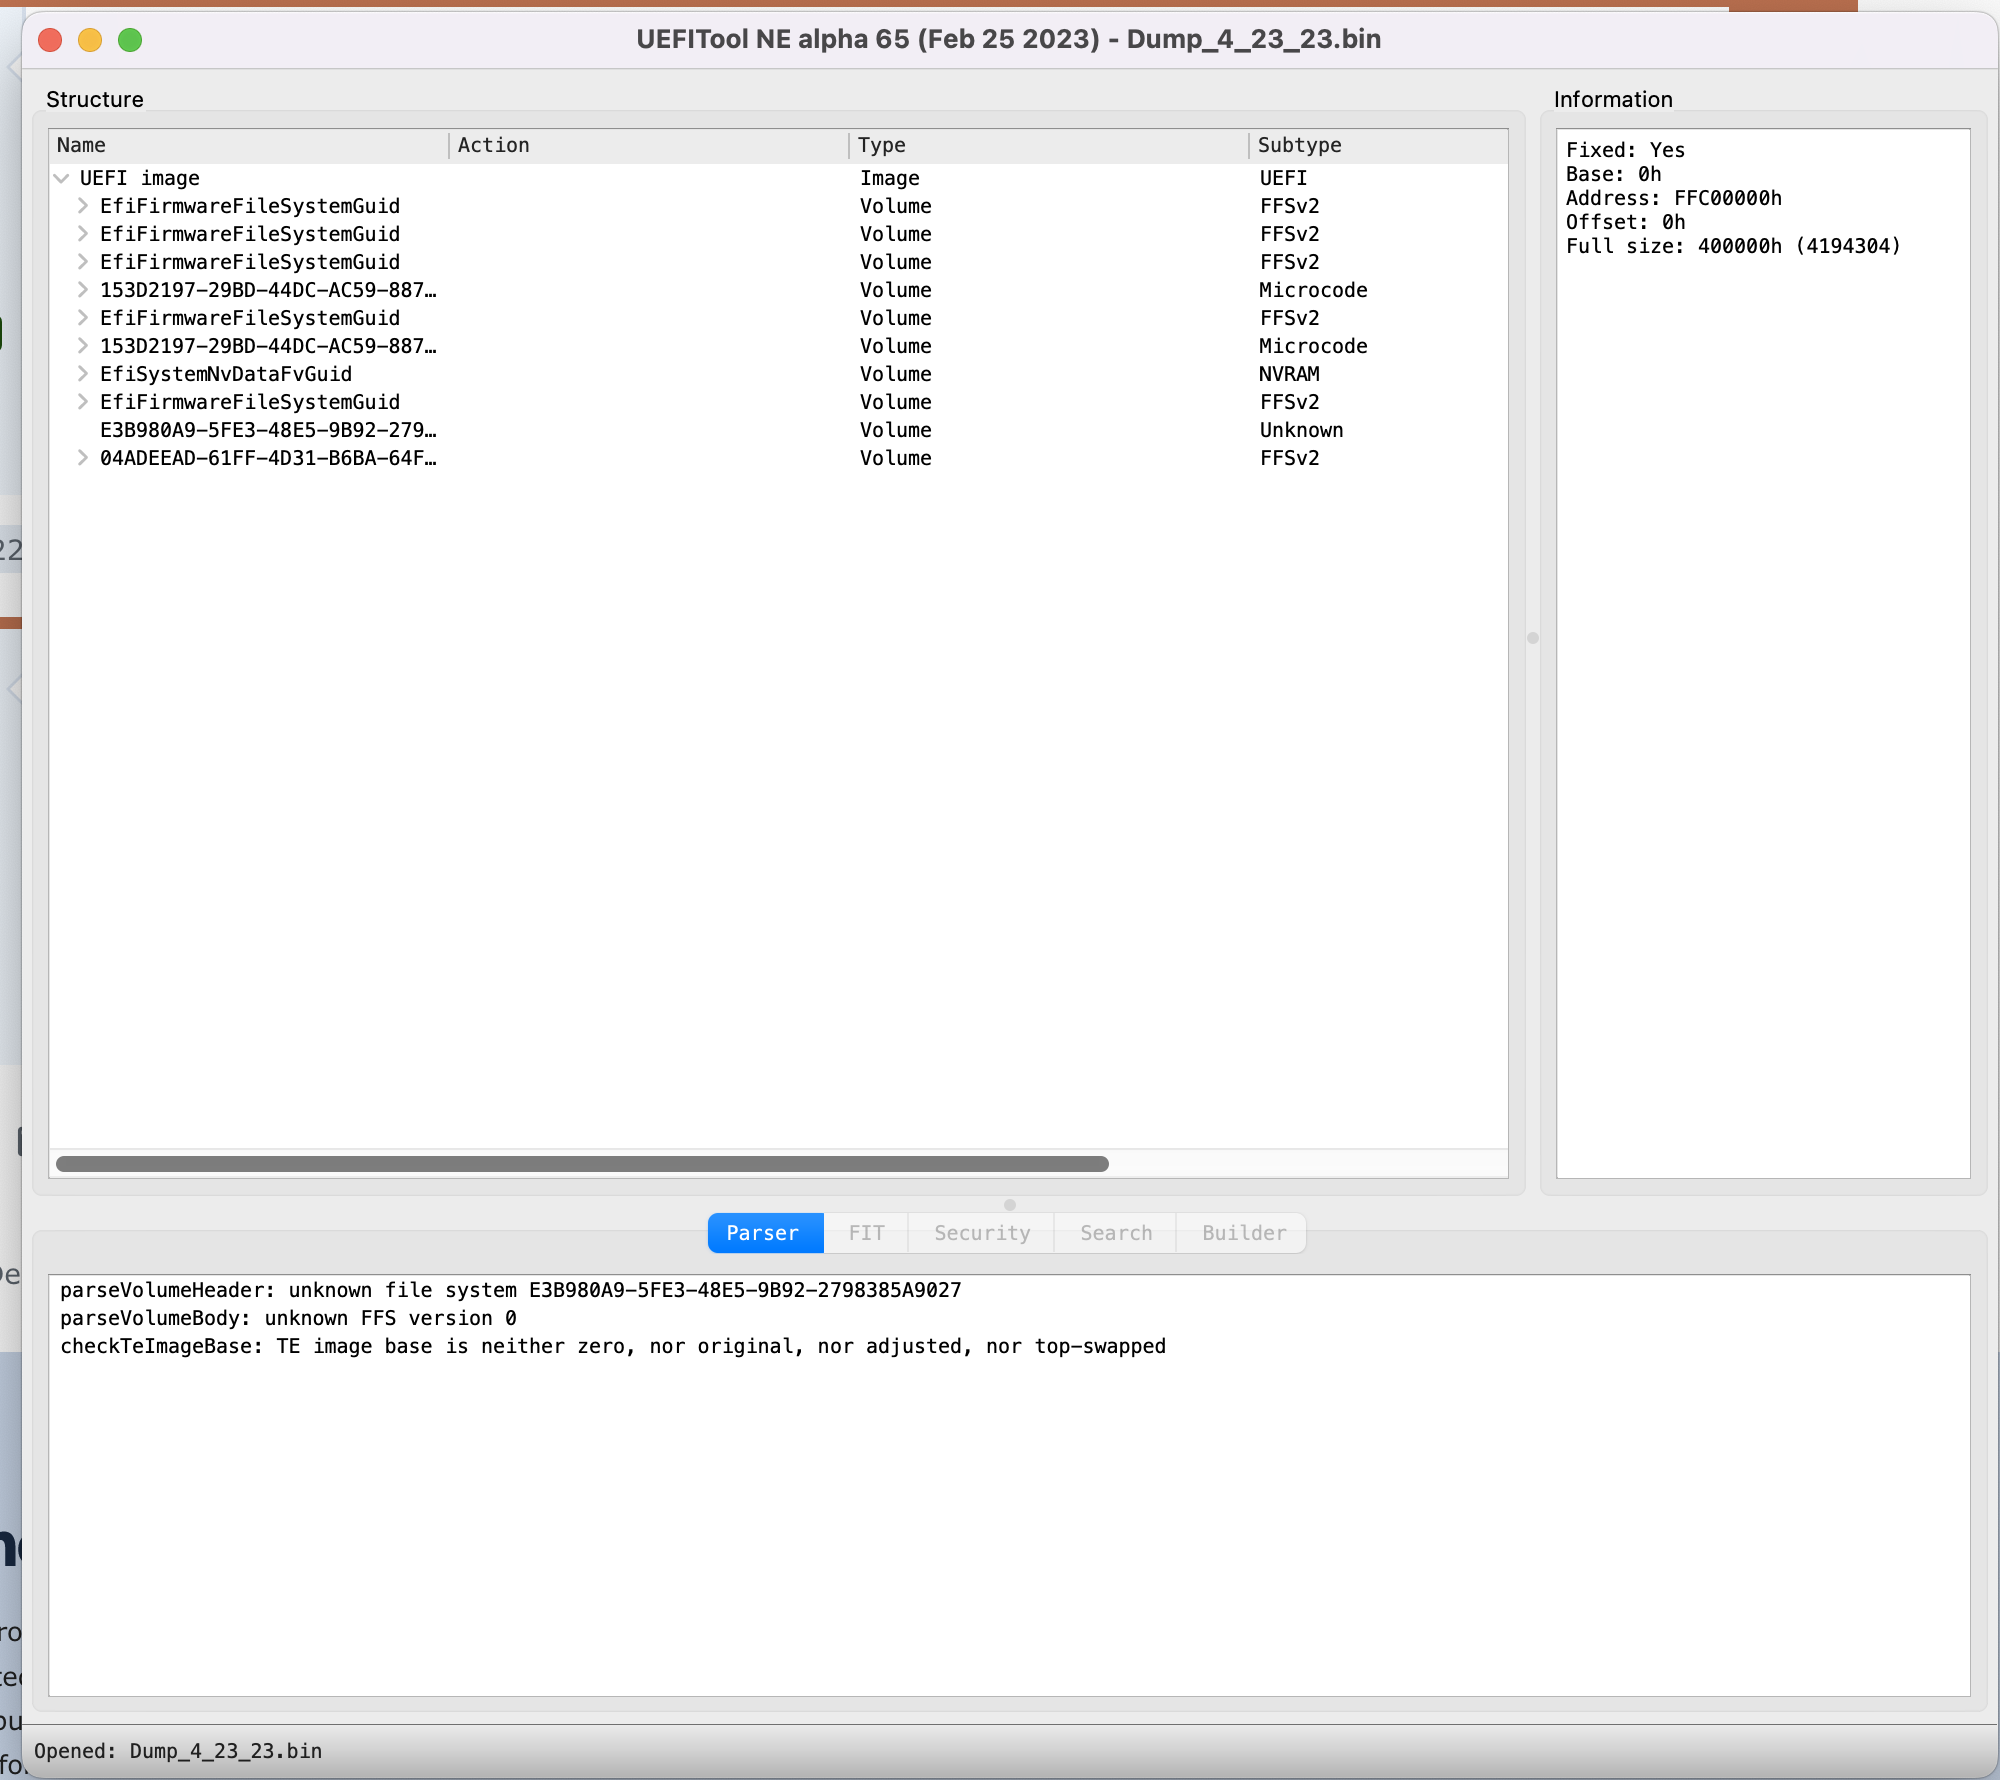Collapse the UEFI image root node
This screenshot has width=2000, height=1780.
62,178
